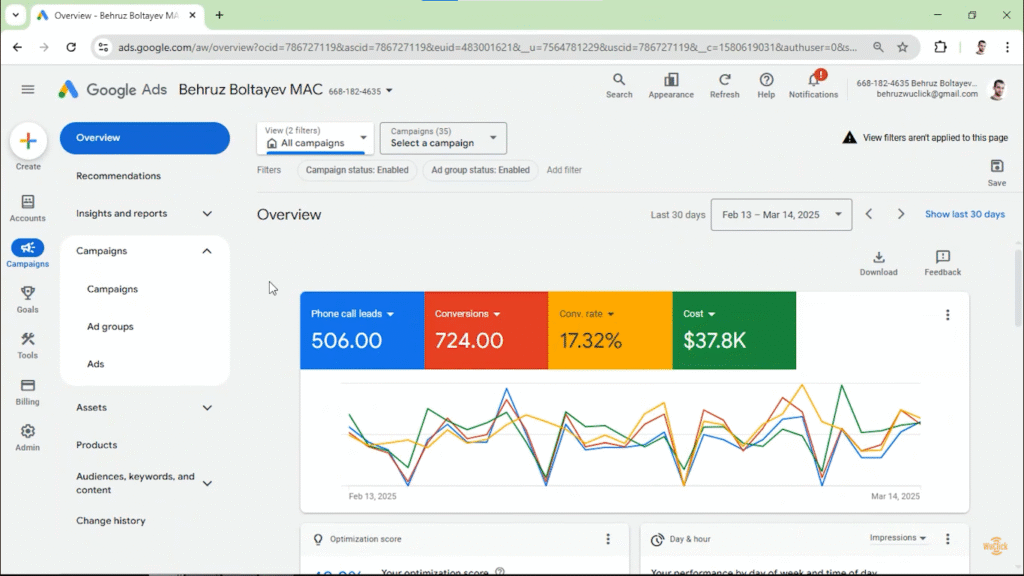Open Products in side menu
The height and width of the screenshot is (576, 1024).
pyautogui.click(x=97, y=445)
